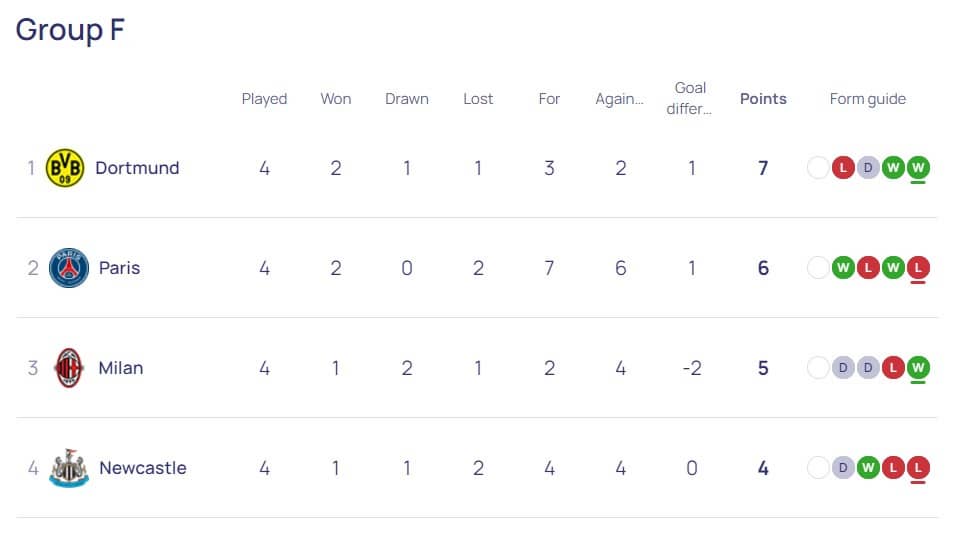The height and width of the screenshot is (538, 958).
Task: Click the AC Milan club crest
Action: pyautogui.click(x=68, y=368)
